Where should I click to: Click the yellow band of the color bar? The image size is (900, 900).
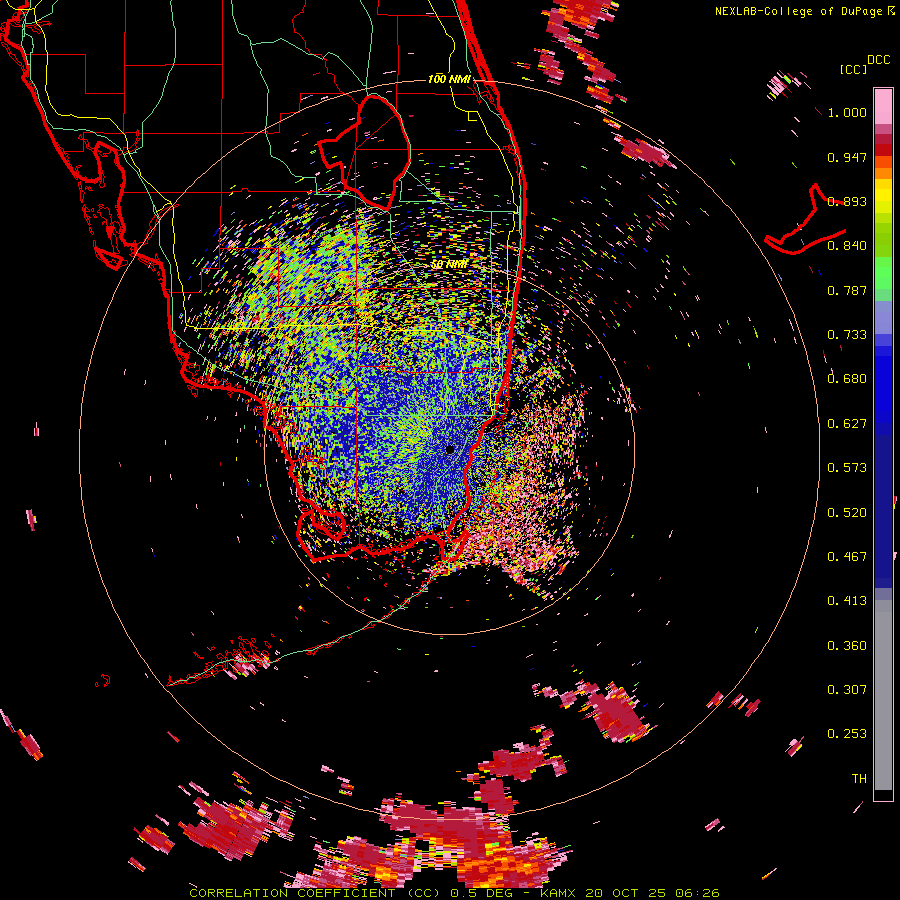[x=883, y=196]
